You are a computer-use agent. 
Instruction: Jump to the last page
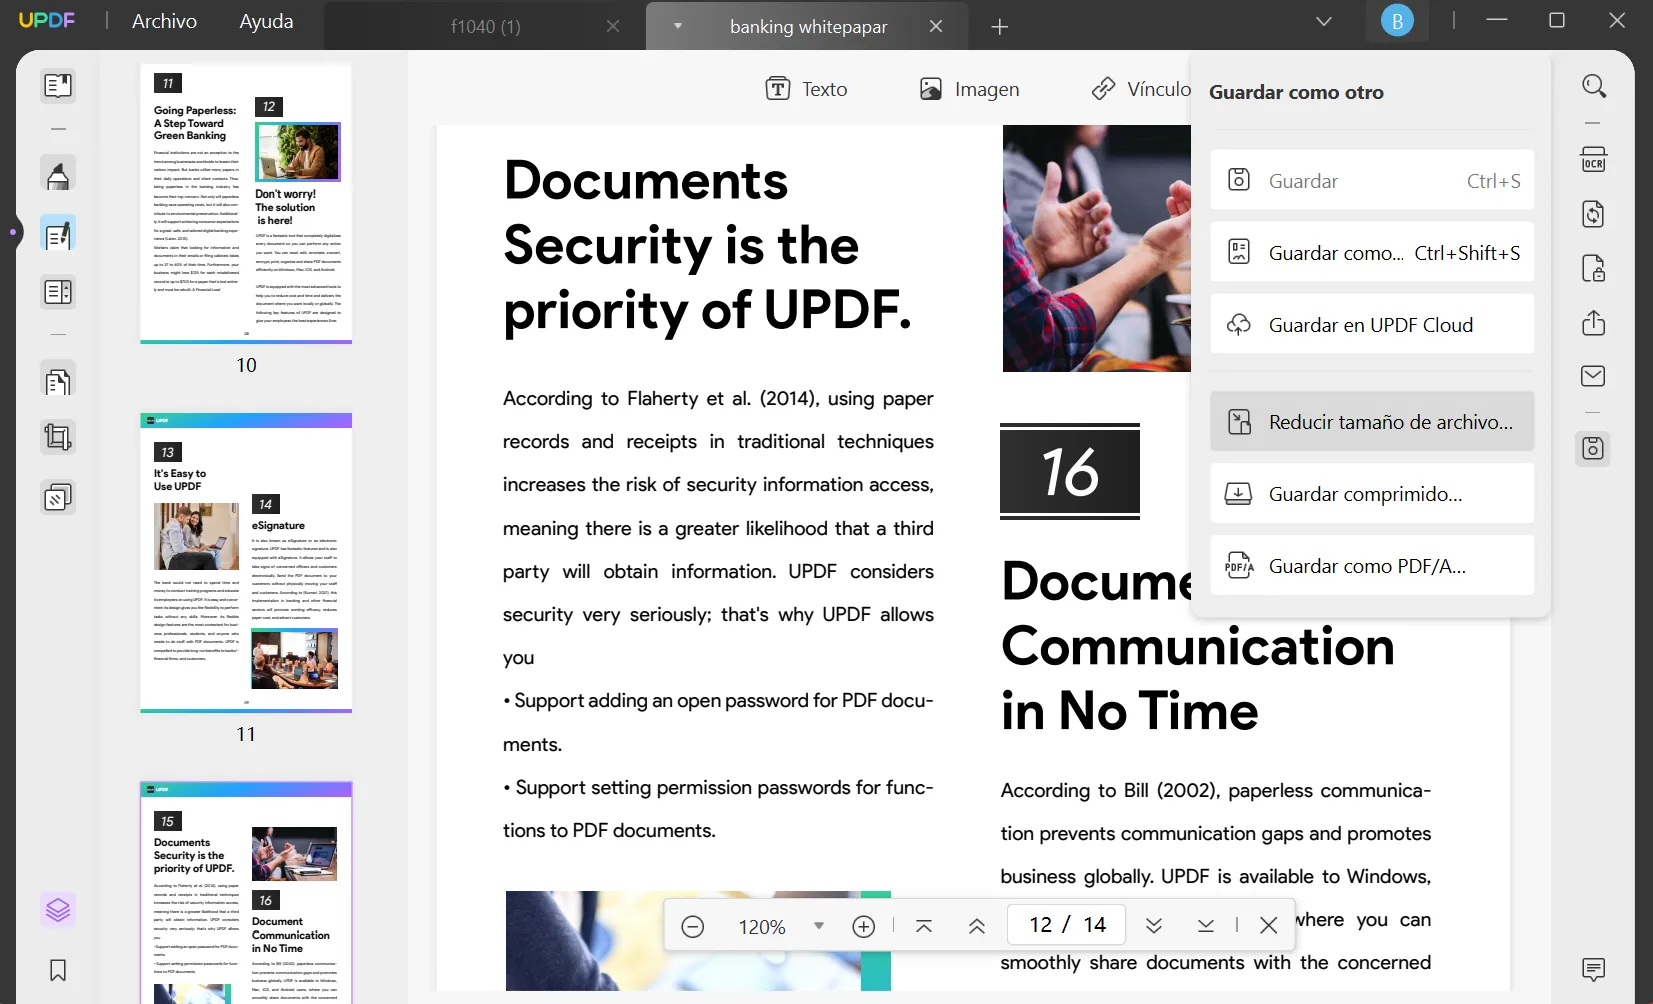(1206, 926)
